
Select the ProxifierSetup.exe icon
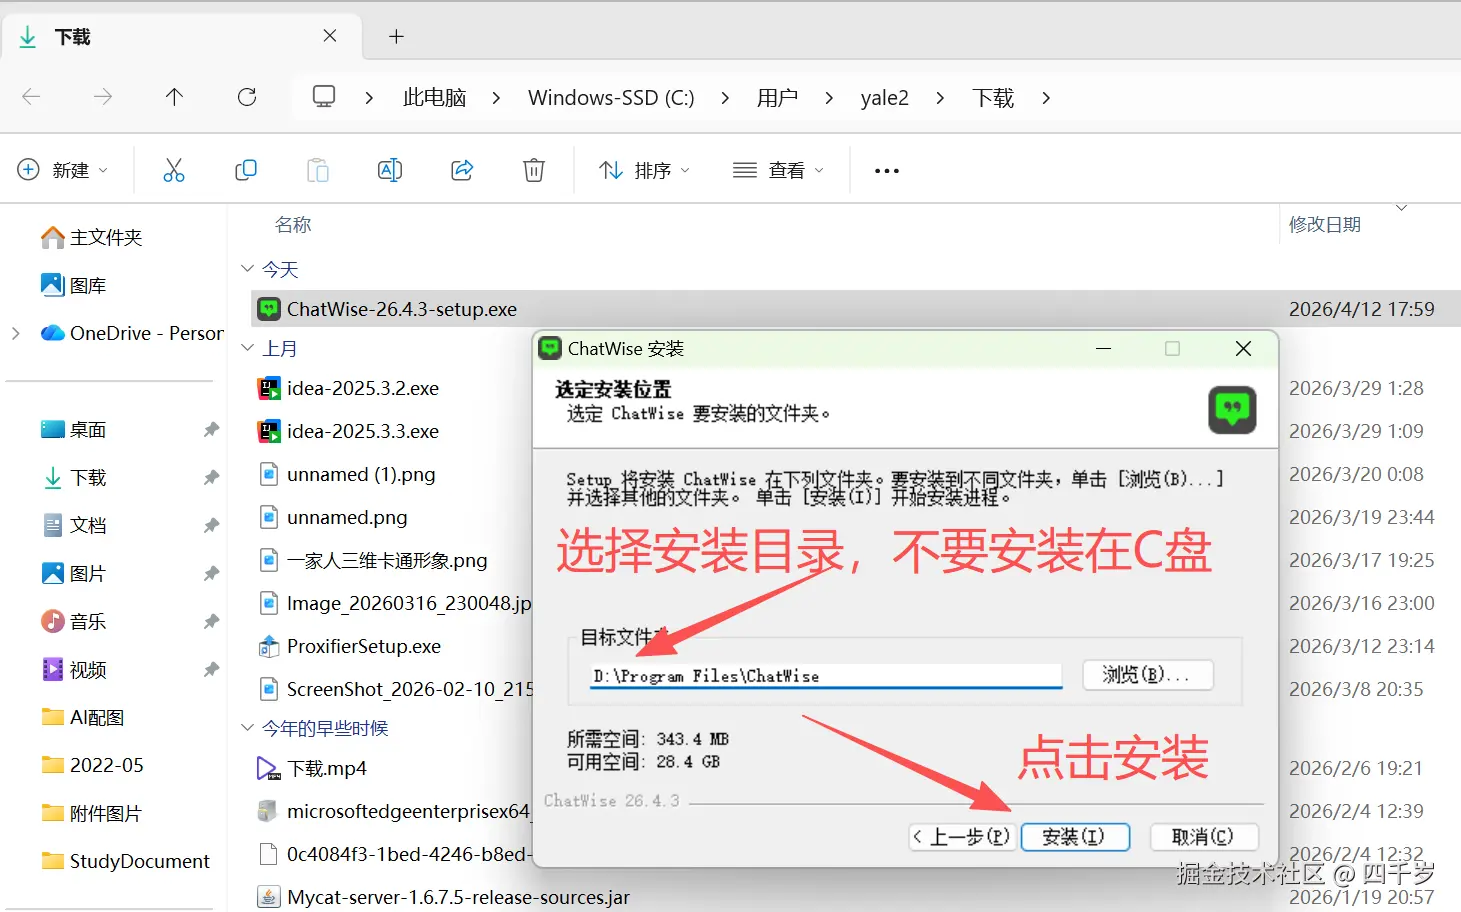[269, 646]
